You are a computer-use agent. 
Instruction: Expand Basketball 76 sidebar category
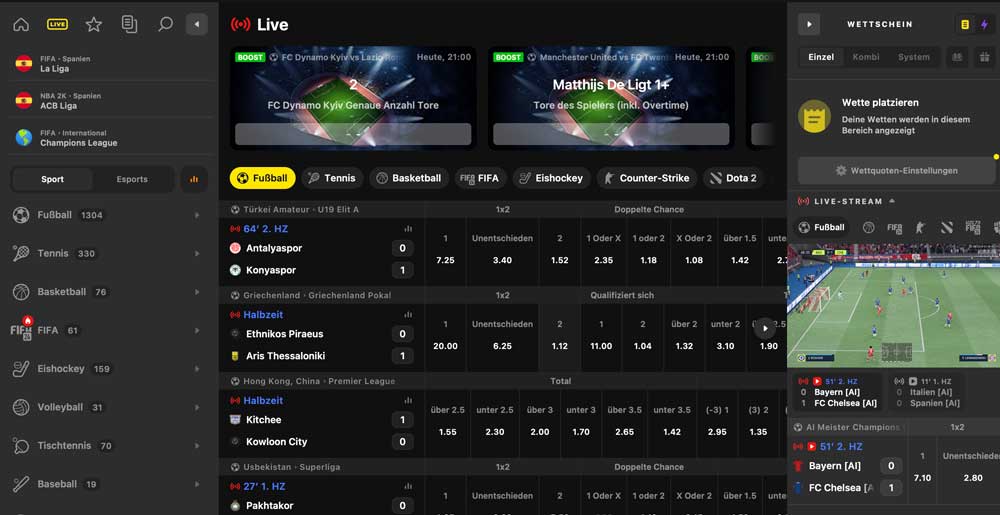pyautogui.click(x=108, y=292)
